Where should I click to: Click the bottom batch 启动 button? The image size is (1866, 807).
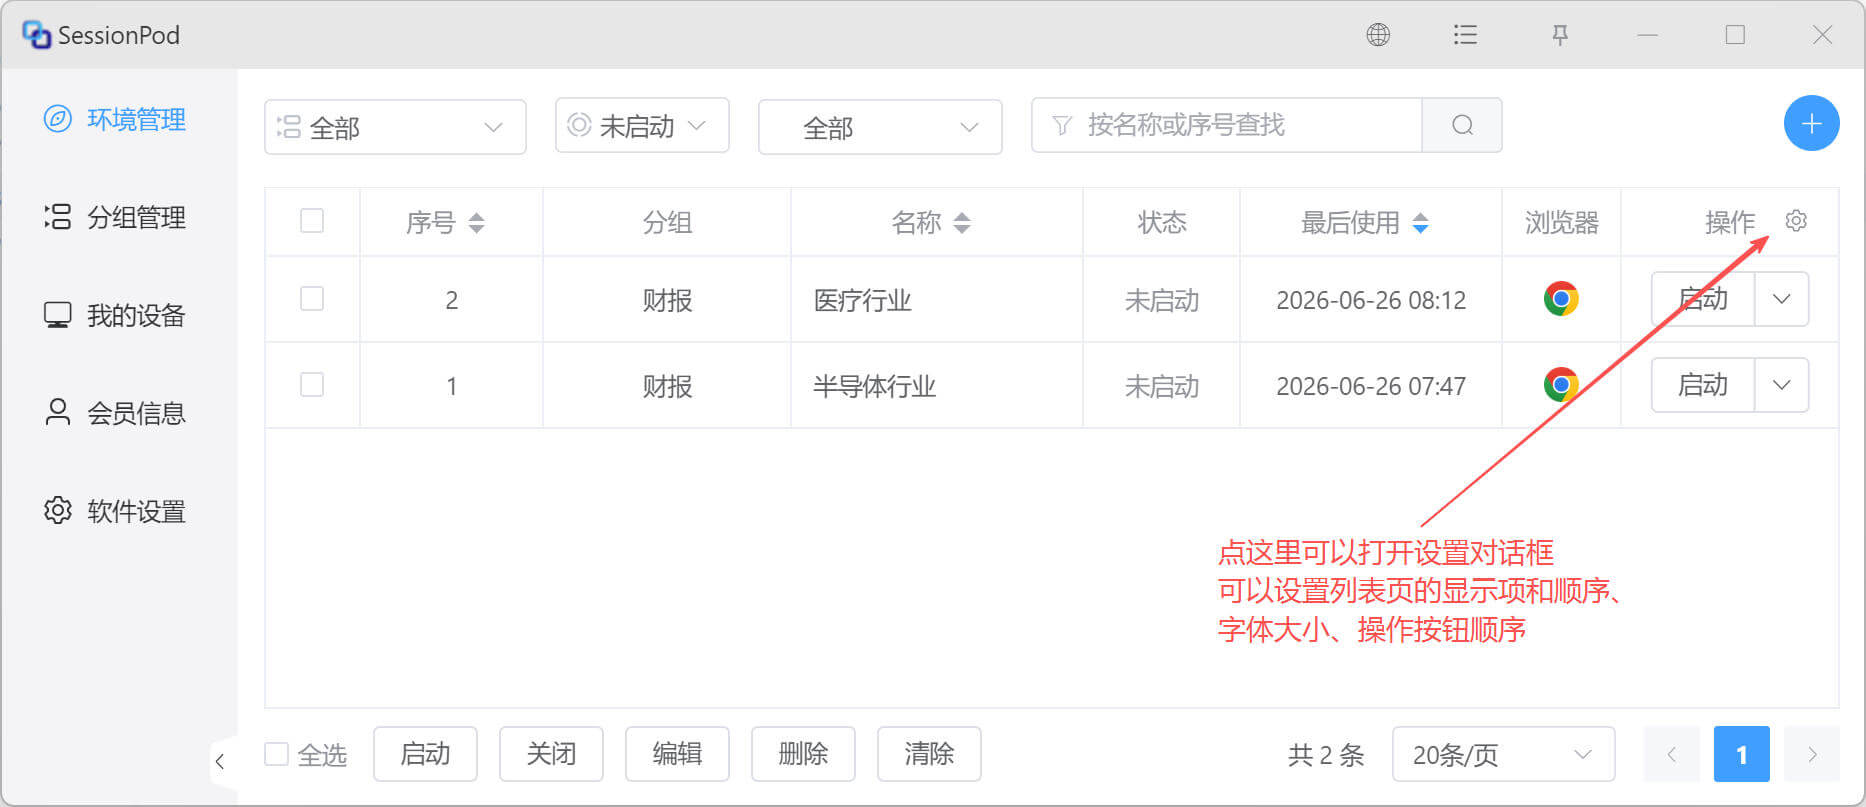point(425,754)
